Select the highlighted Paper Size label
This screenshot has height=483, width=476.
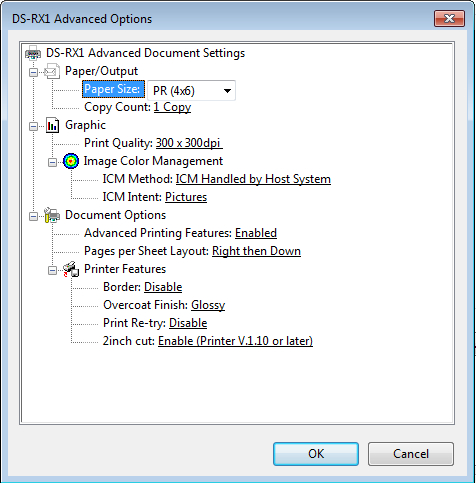[113, 89]
